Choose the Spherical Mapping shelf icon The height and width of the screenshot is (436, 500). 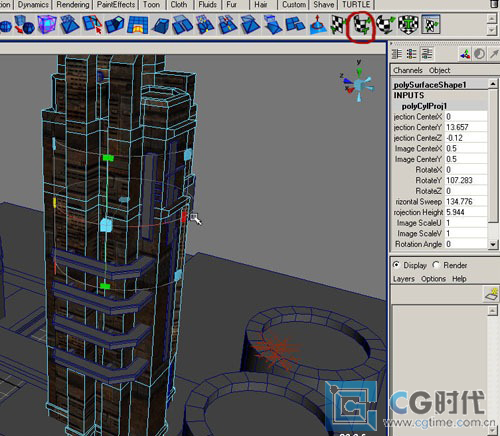point(385,25)
